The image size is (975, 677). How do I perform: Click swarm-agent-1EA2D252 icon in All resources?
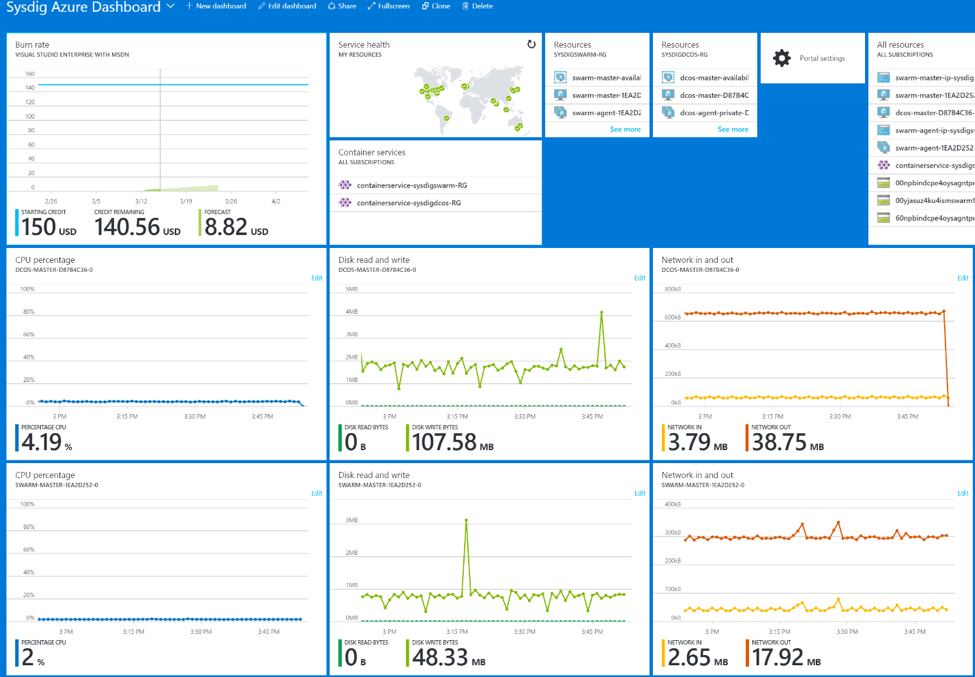(x=884, y=148)
